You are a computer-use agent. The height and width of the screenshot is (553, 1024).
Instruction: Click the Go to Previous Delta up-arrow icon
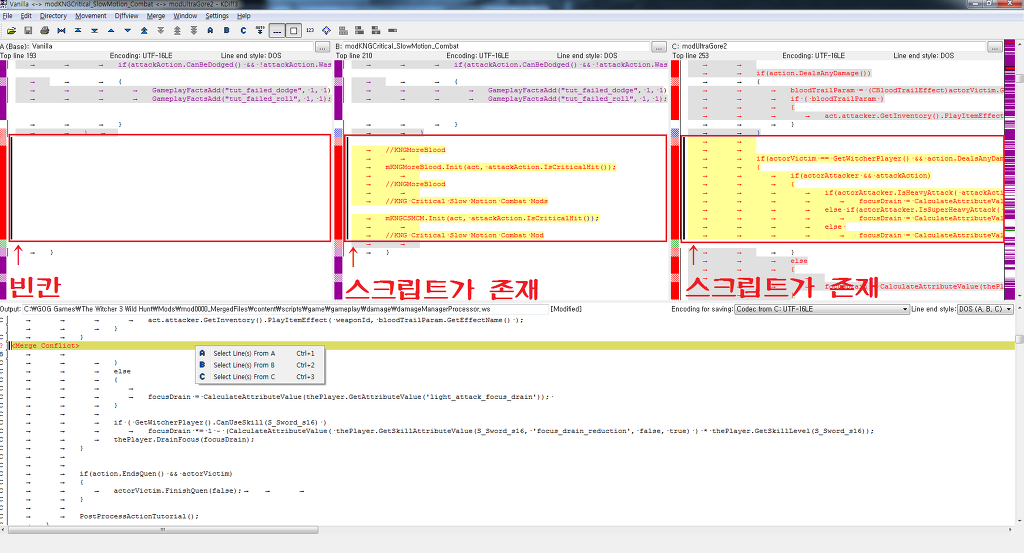tap(111, 30)
